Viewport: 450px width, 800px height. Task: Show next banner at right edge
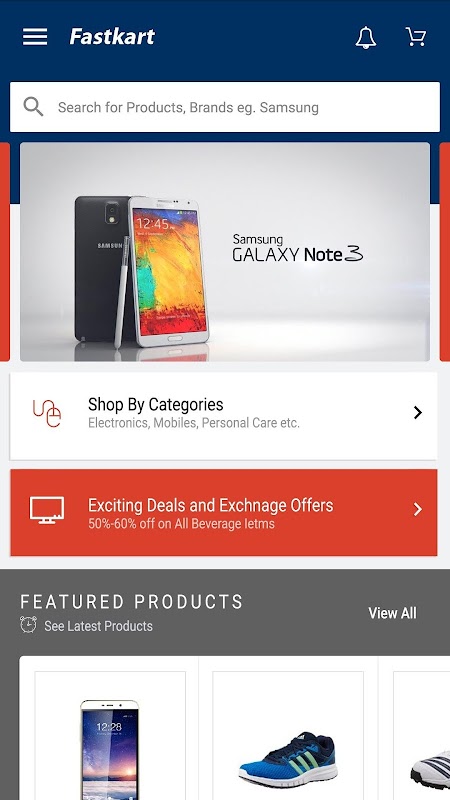[x=444, y=252]
